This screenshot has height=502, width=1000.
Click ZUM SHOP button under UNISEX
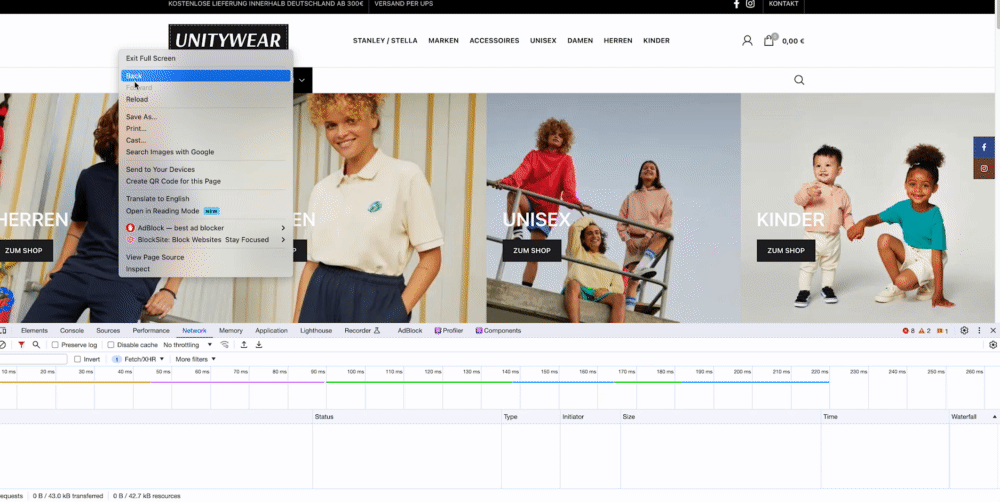532,251
